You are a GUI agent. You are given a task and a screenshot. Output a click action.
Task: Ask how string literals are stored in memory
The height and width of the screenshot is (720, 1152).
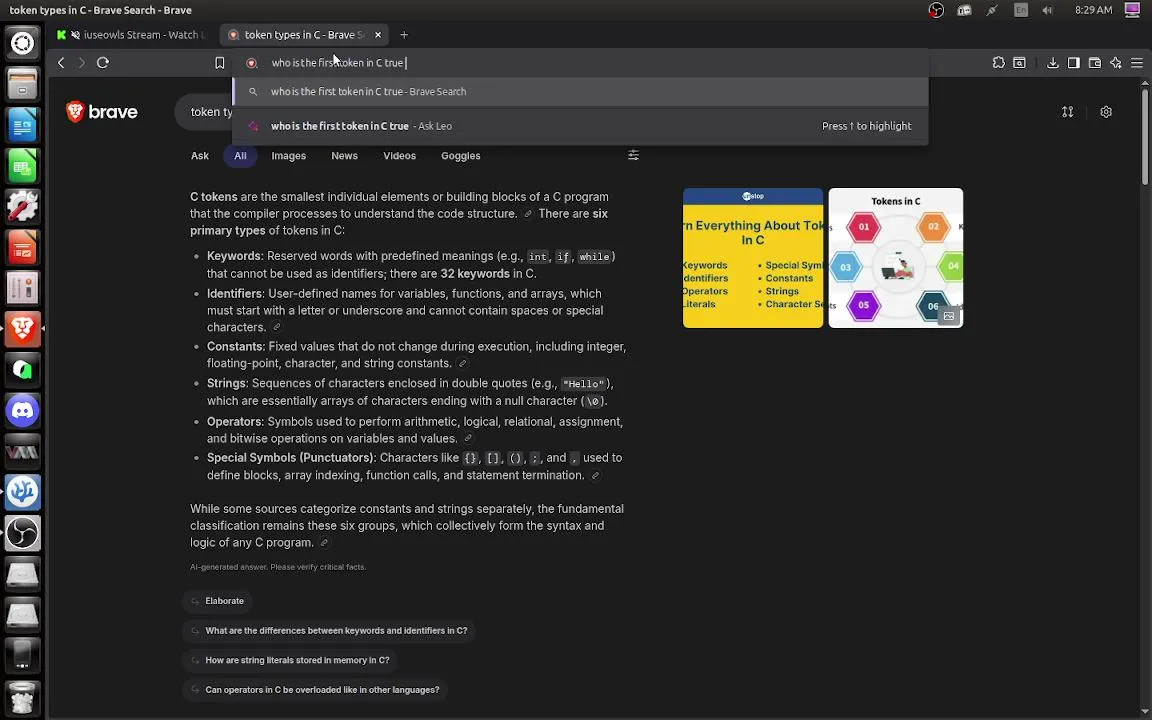[x=290, y=660]
